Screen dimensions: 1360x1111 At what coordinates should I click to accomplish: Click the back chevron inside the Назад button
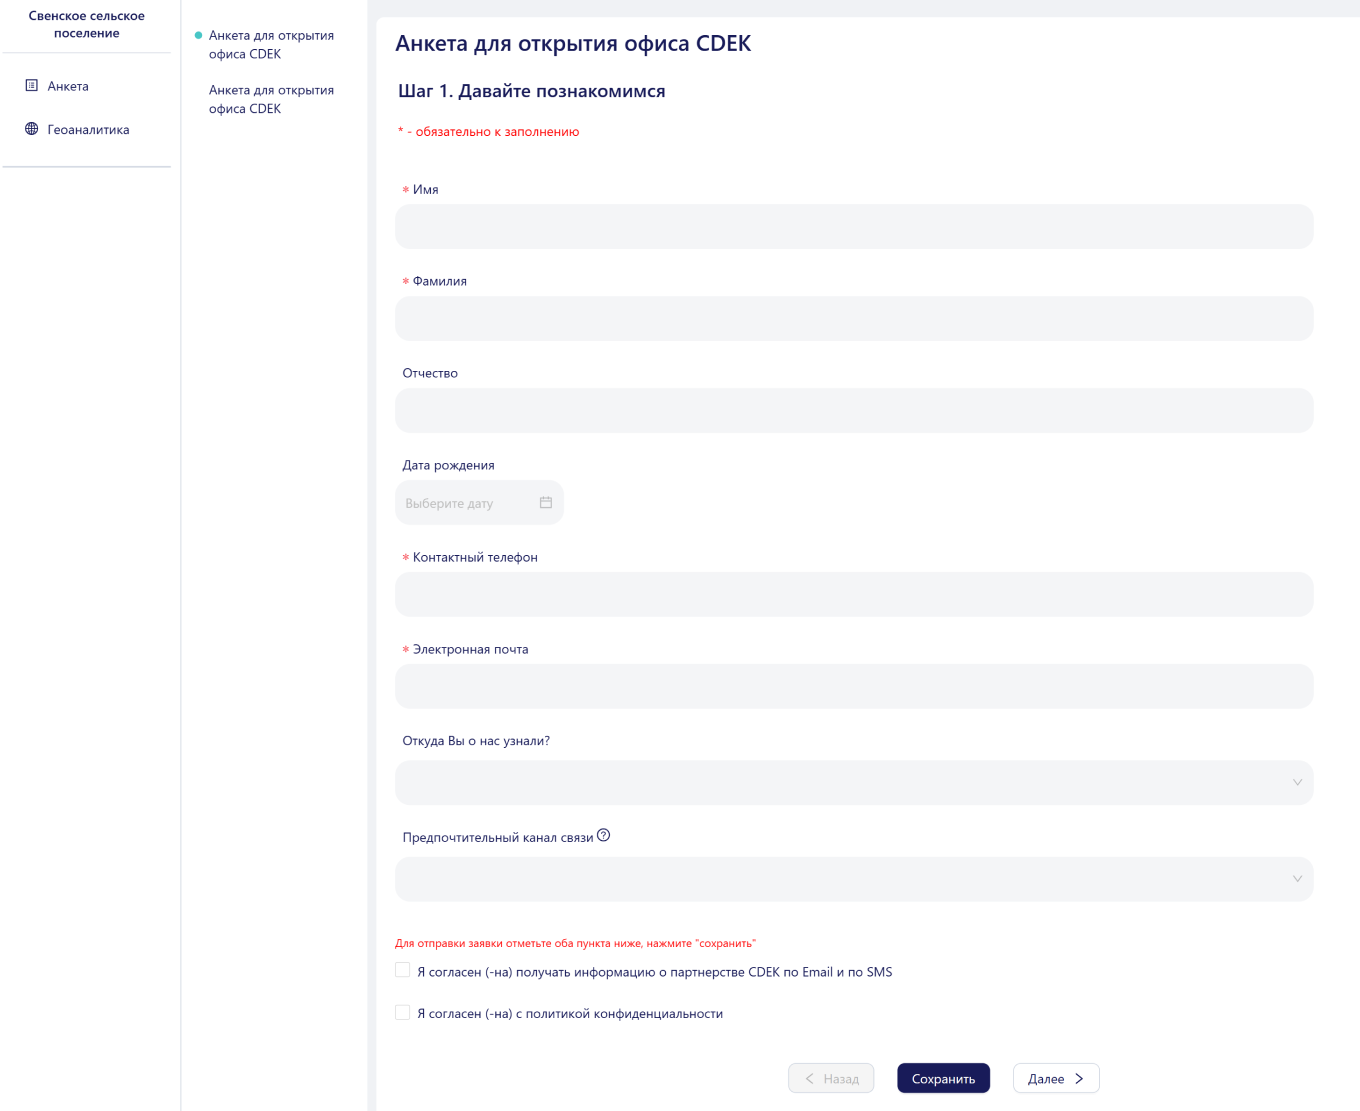pyautogui.click(x=809, y=1078)
